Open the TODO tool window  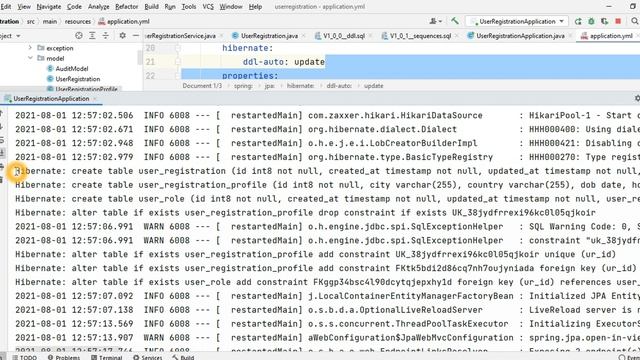(x=24, y=357)
